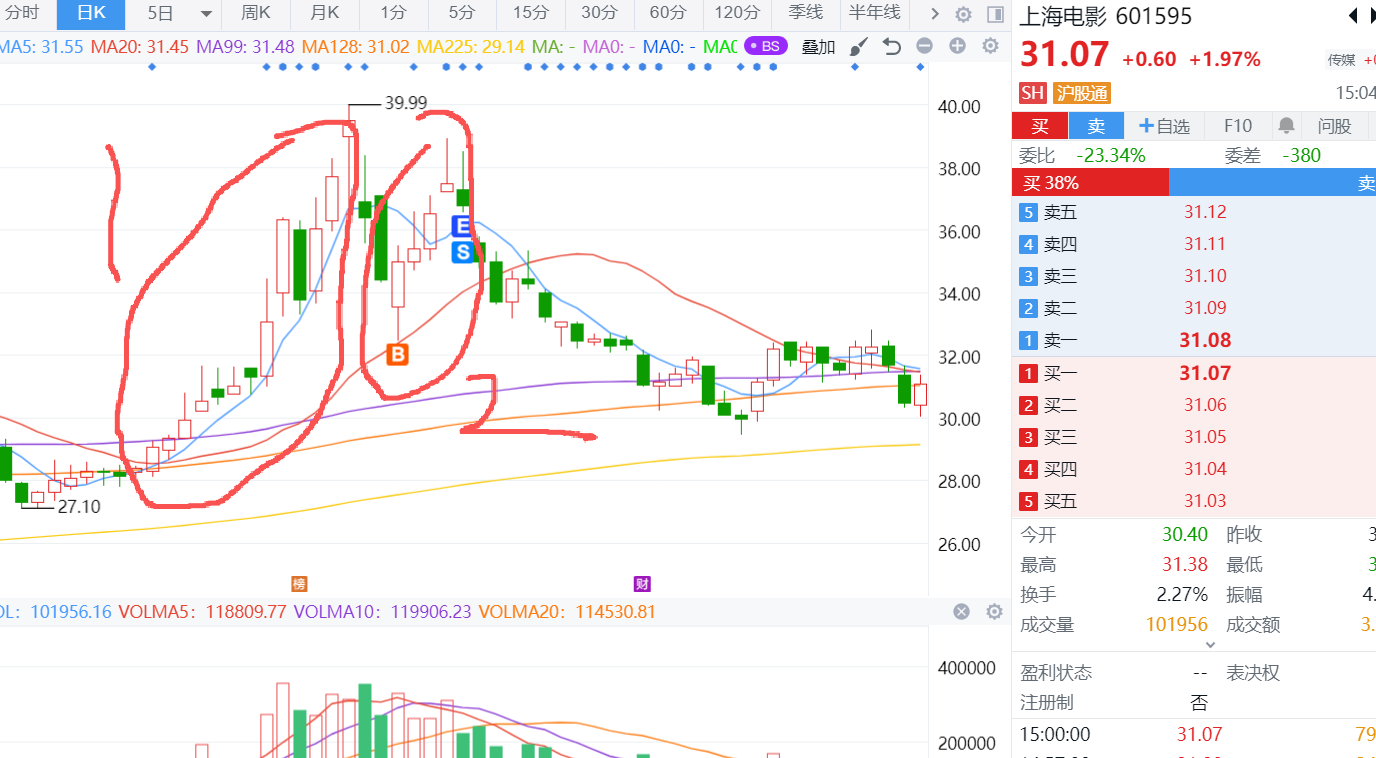The height and width of the screenshot is (758, 1376).
Task: Show more chart periods with right chevron
Action: (934, 14)
